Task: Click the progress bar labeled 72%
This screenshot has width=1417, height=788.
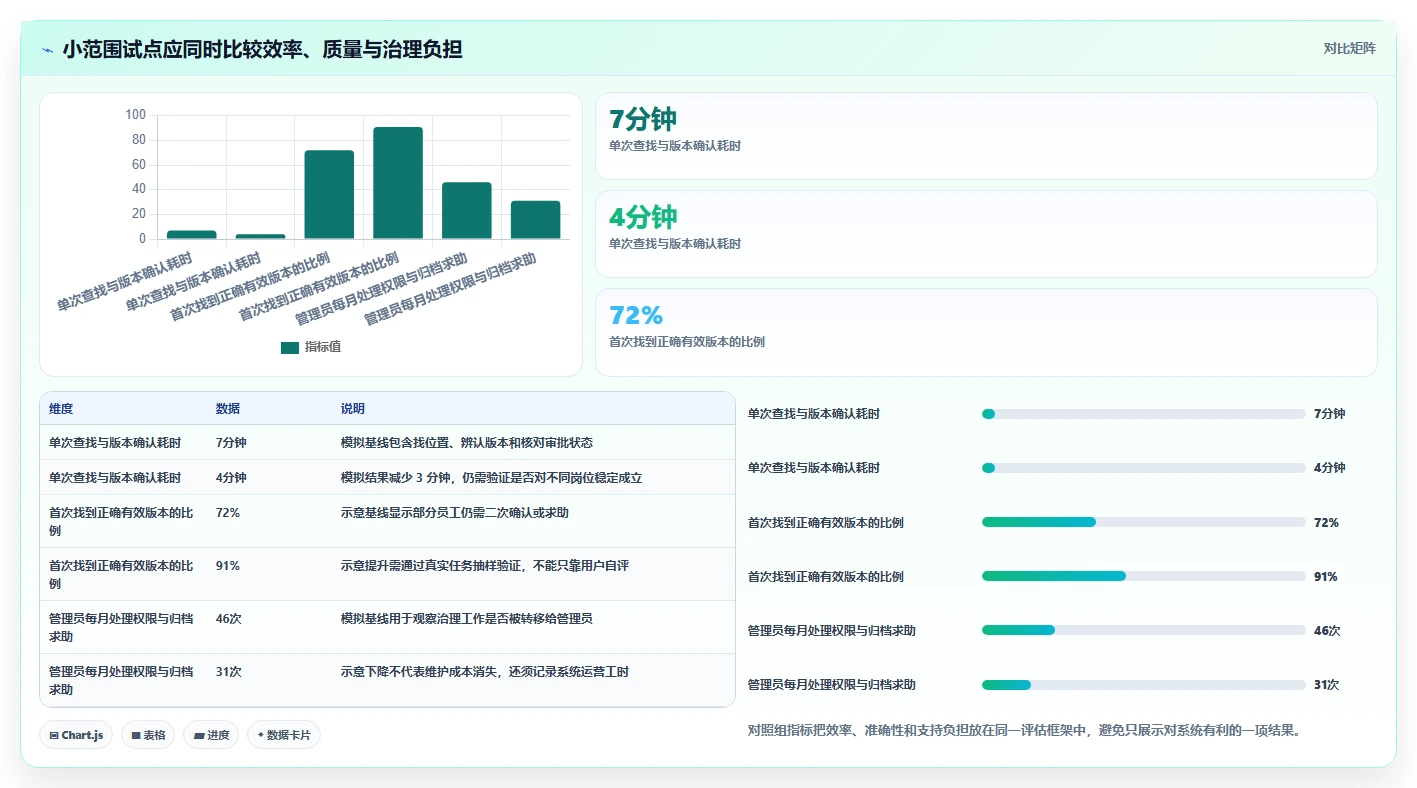Action: 1144,522
